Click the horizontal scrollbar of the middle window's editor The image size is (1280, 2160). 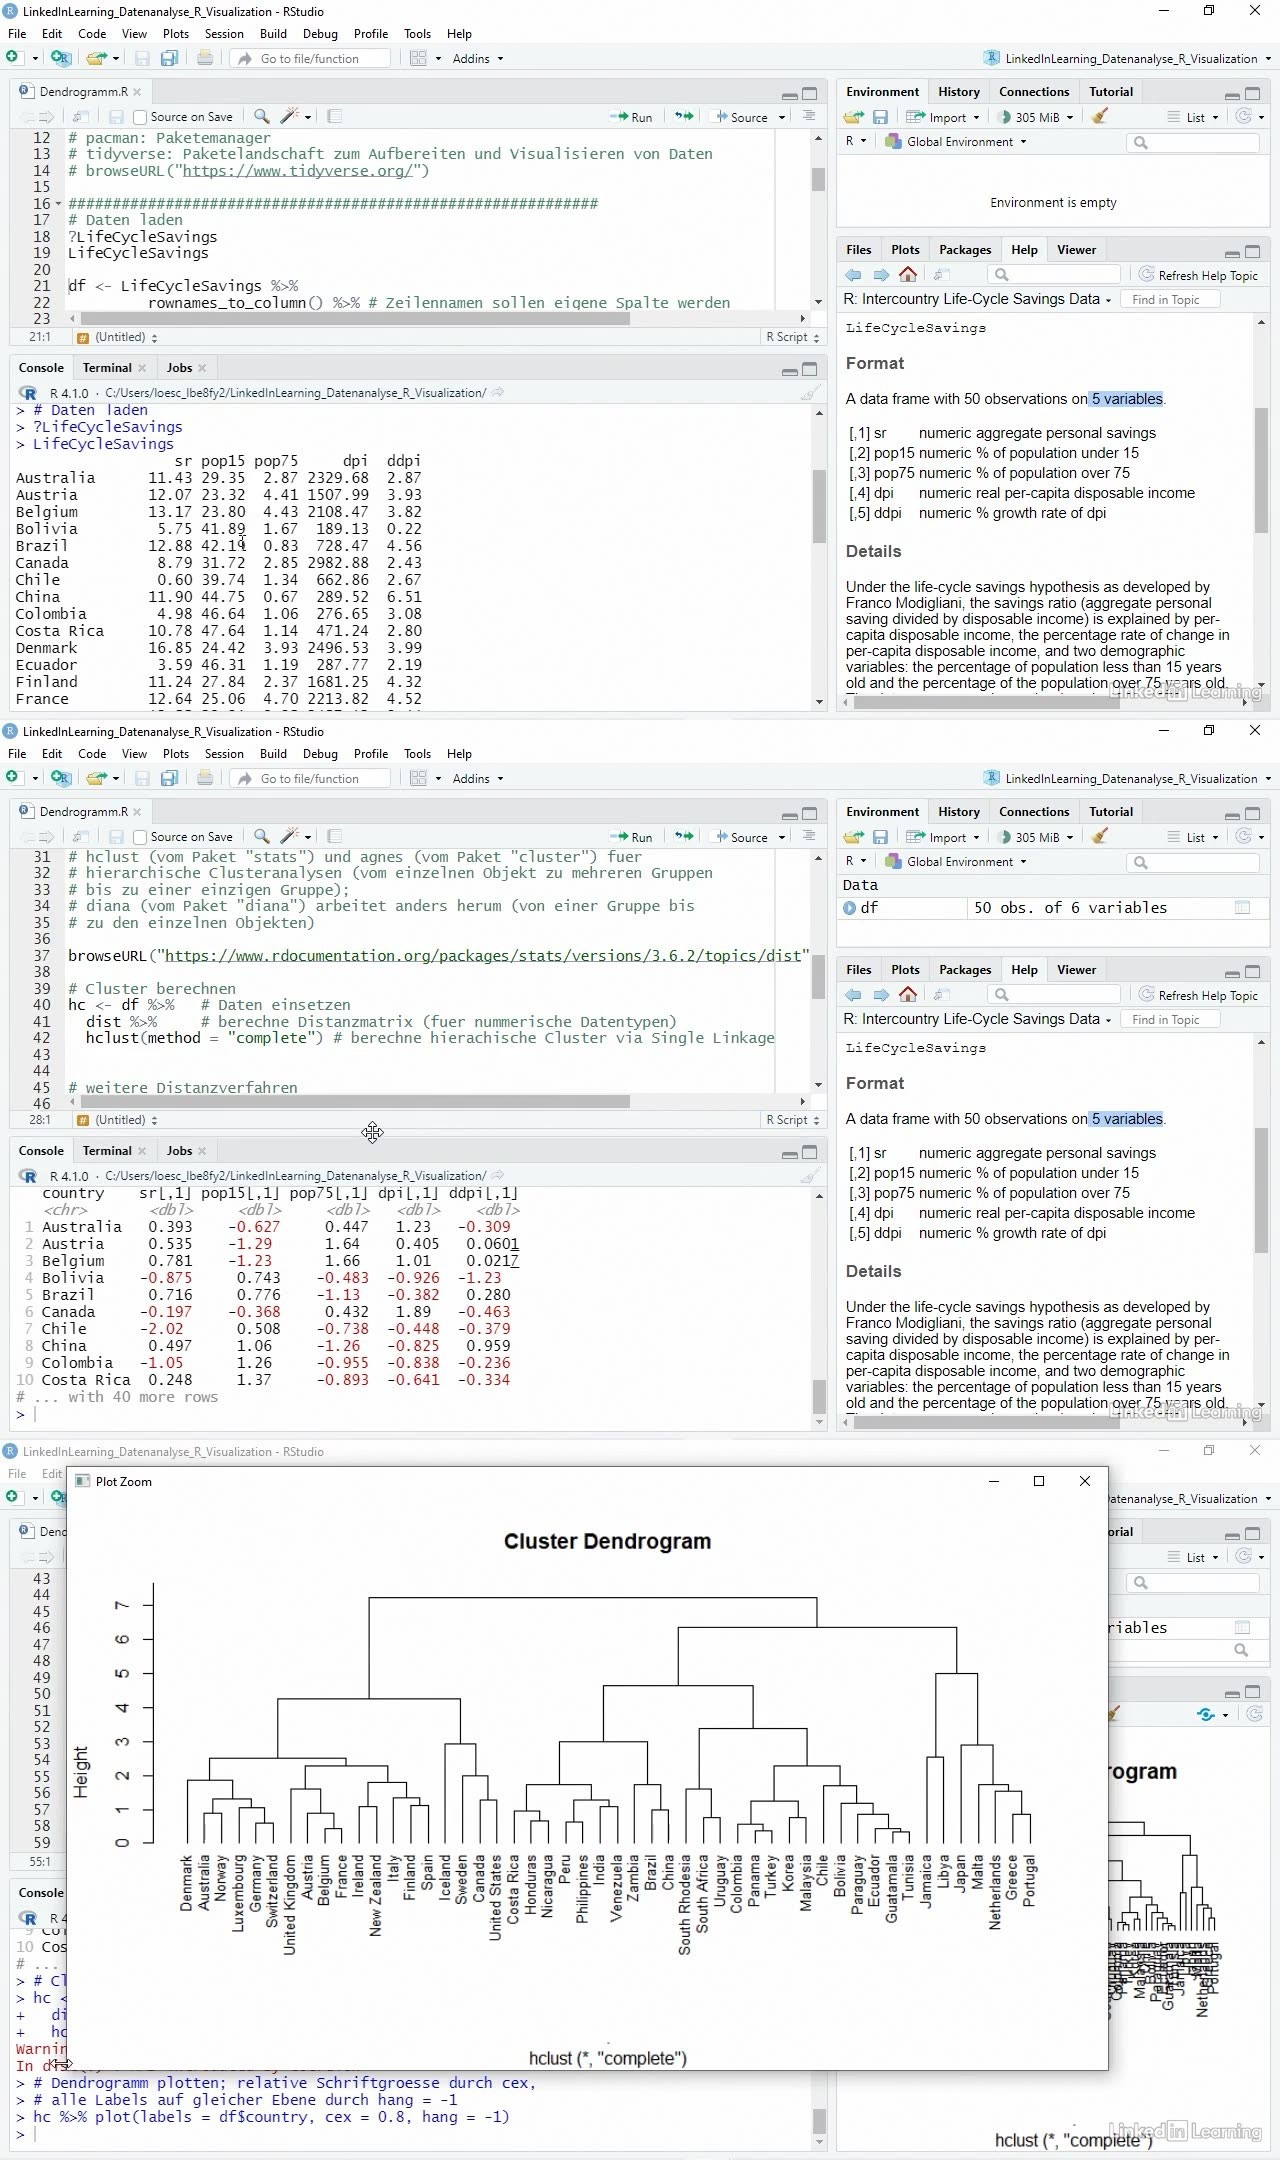(350, 1101)
